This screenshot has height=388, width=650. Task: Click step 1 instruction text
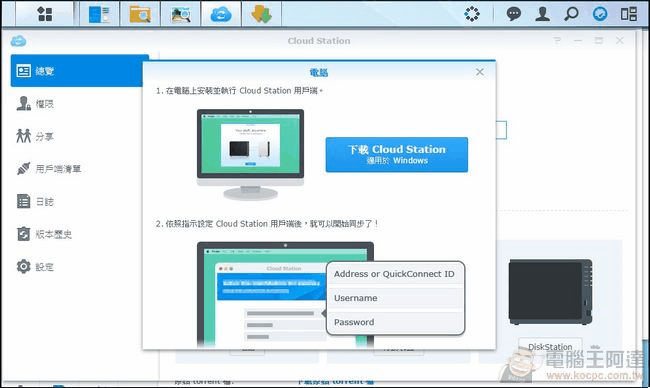tap(239, 91)
